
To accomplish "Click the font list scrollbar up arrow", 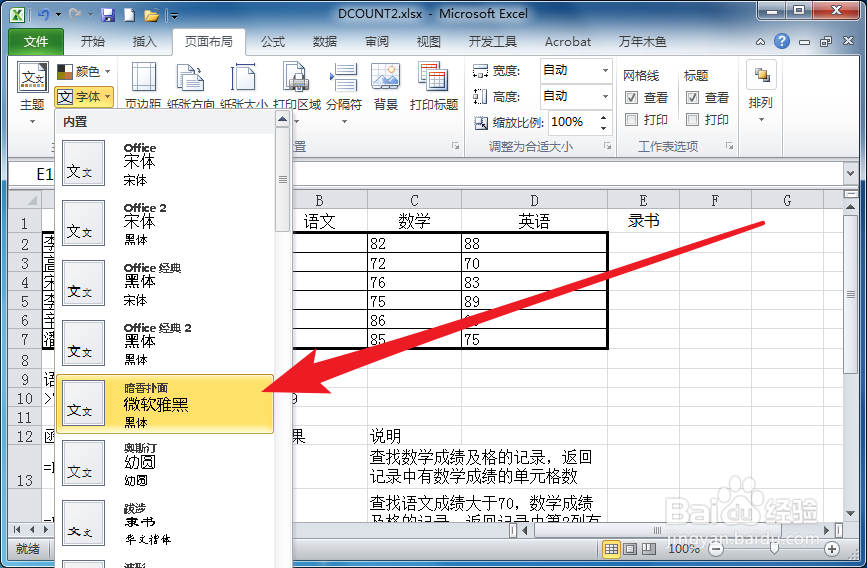I will pyautogui.click(x=283, y=119).
